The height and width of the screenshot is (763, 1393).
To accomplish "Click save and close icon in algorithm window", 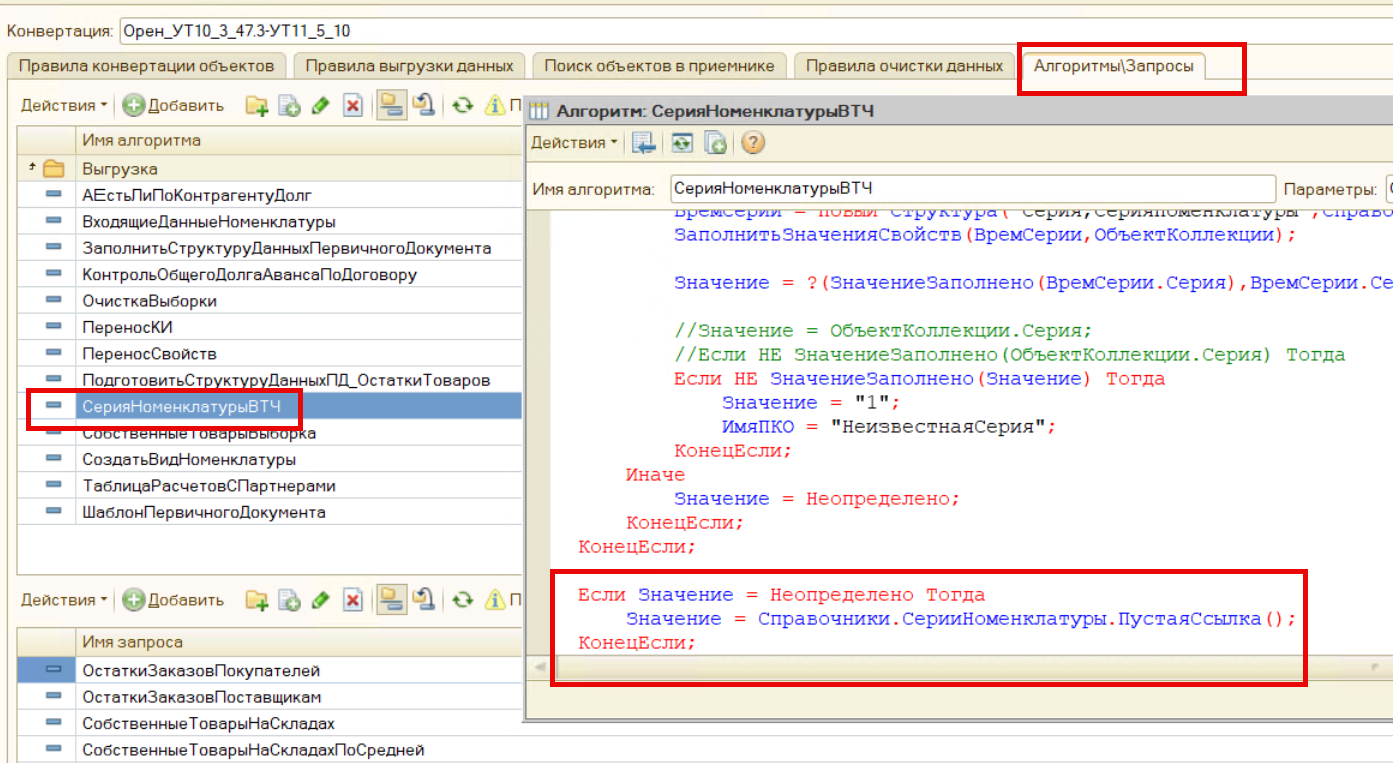I will (x=645, y=143).
